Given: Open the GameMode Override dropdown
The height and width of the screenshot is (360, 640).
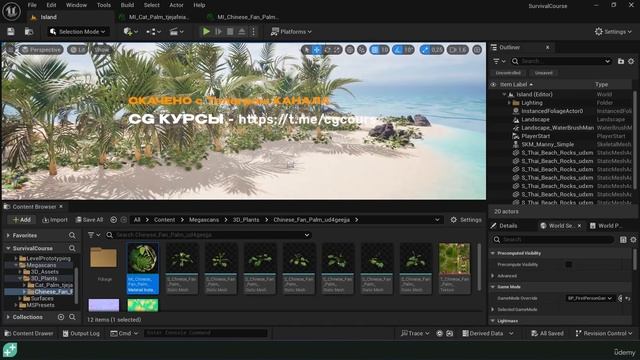Looking at the screenshot, I should click(x=590, y=298).
